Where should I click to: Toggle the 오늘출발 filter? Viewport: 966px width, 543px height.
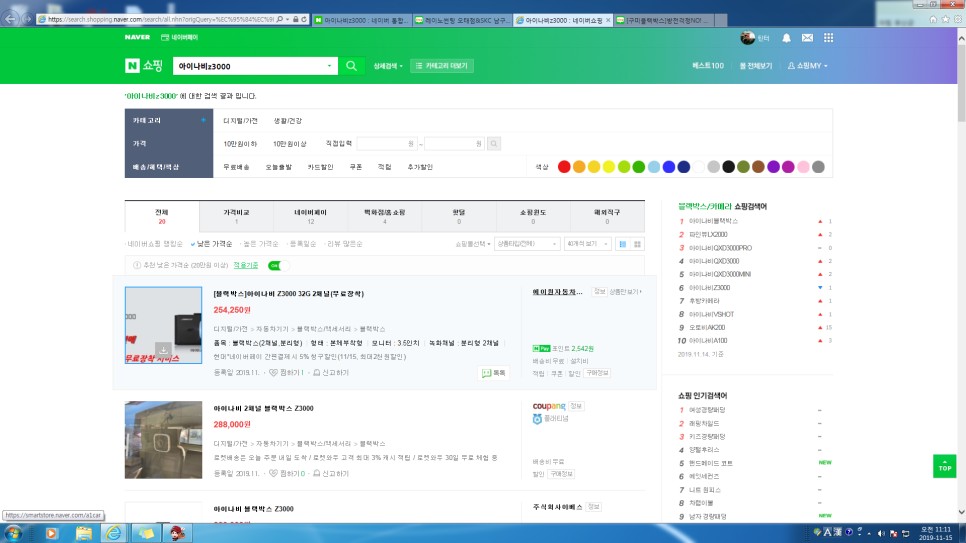278,167
